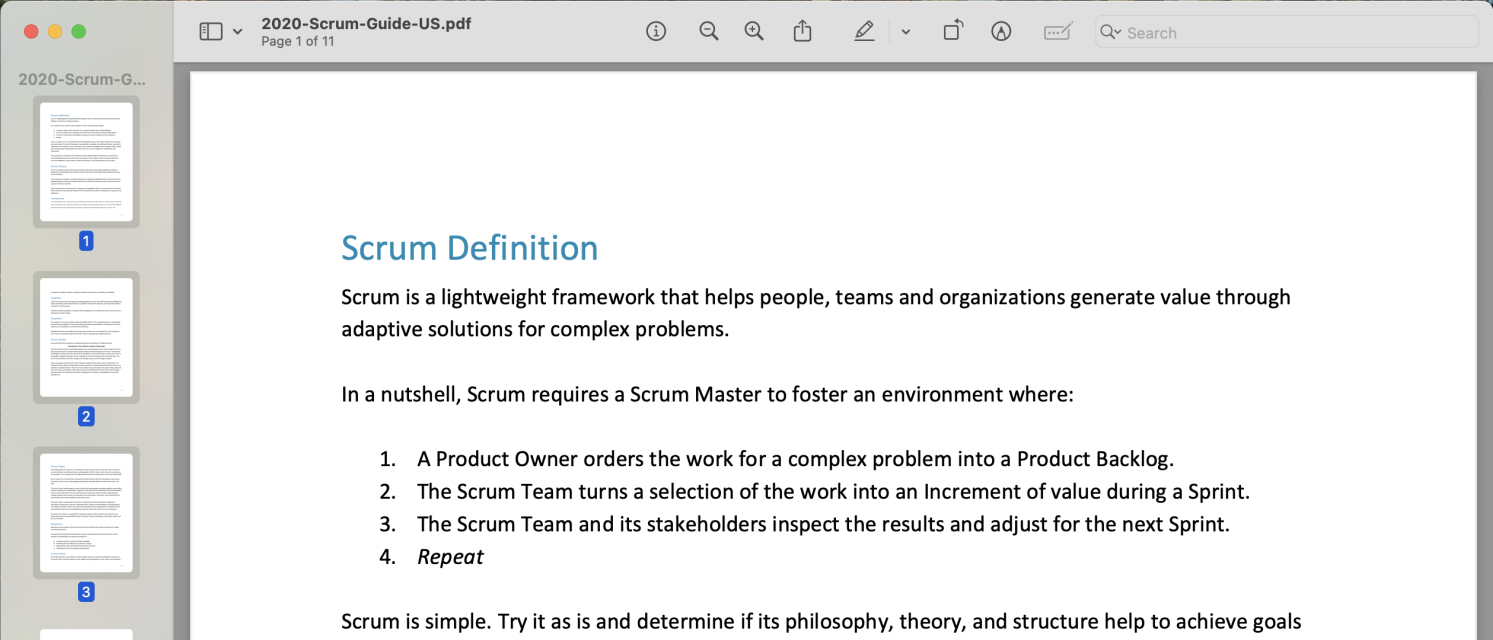
Task: Select the page 2 thumbnail
Action: tap(86, 337)
